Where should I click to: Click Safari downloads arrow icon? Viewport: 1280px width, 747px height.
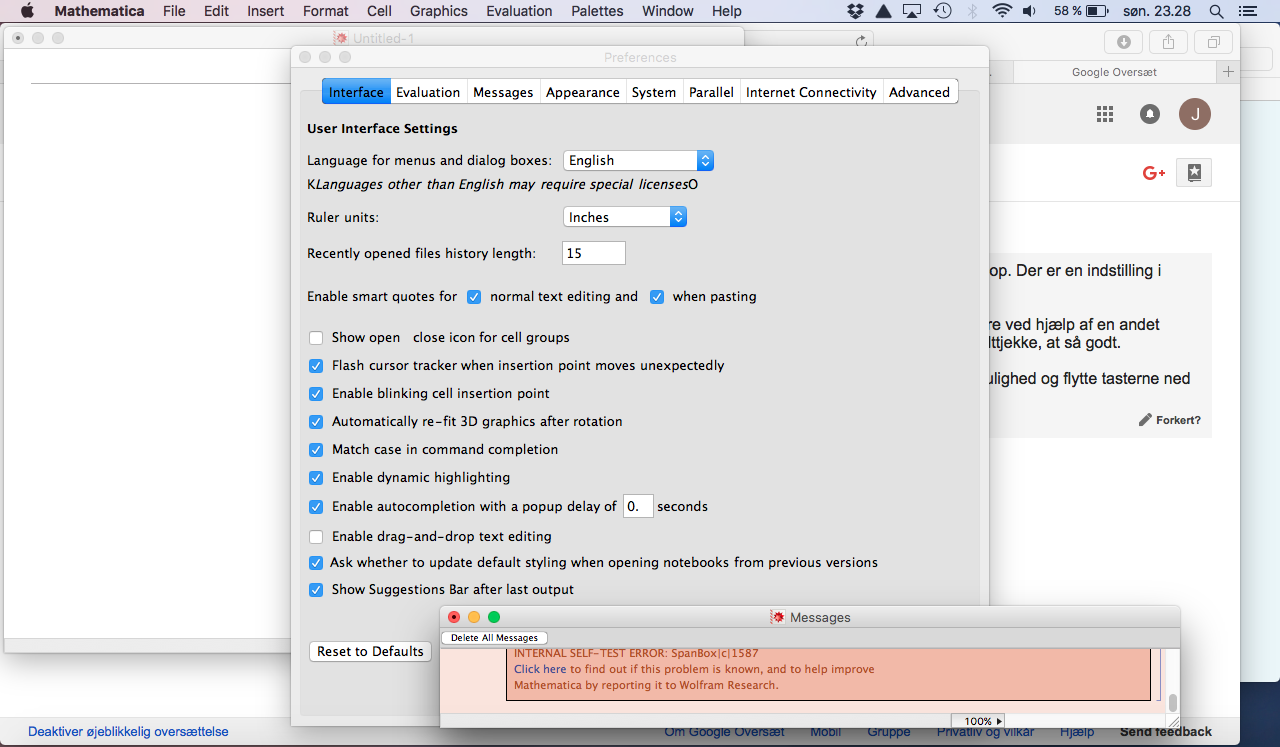(x=1123, y=42)
